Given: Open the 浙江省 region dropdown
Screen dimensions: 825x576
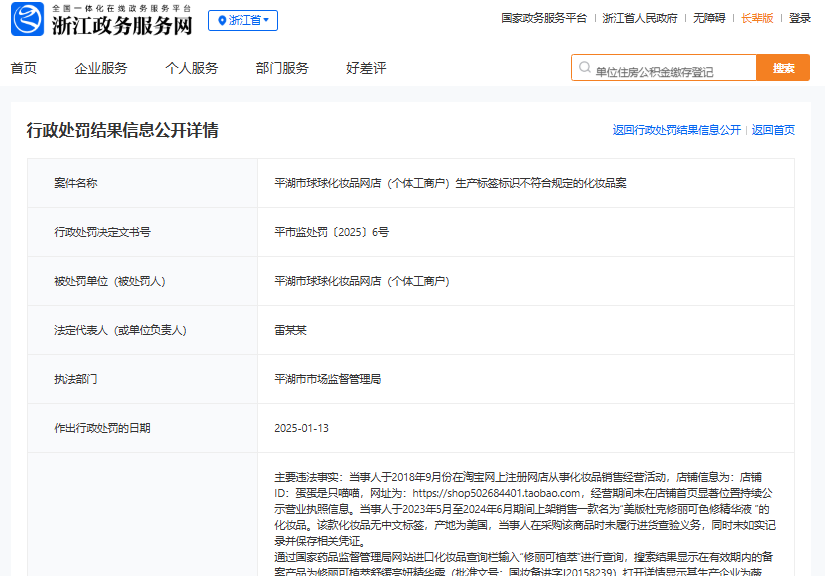Looking at the screenshot, I should coord(243,20).
